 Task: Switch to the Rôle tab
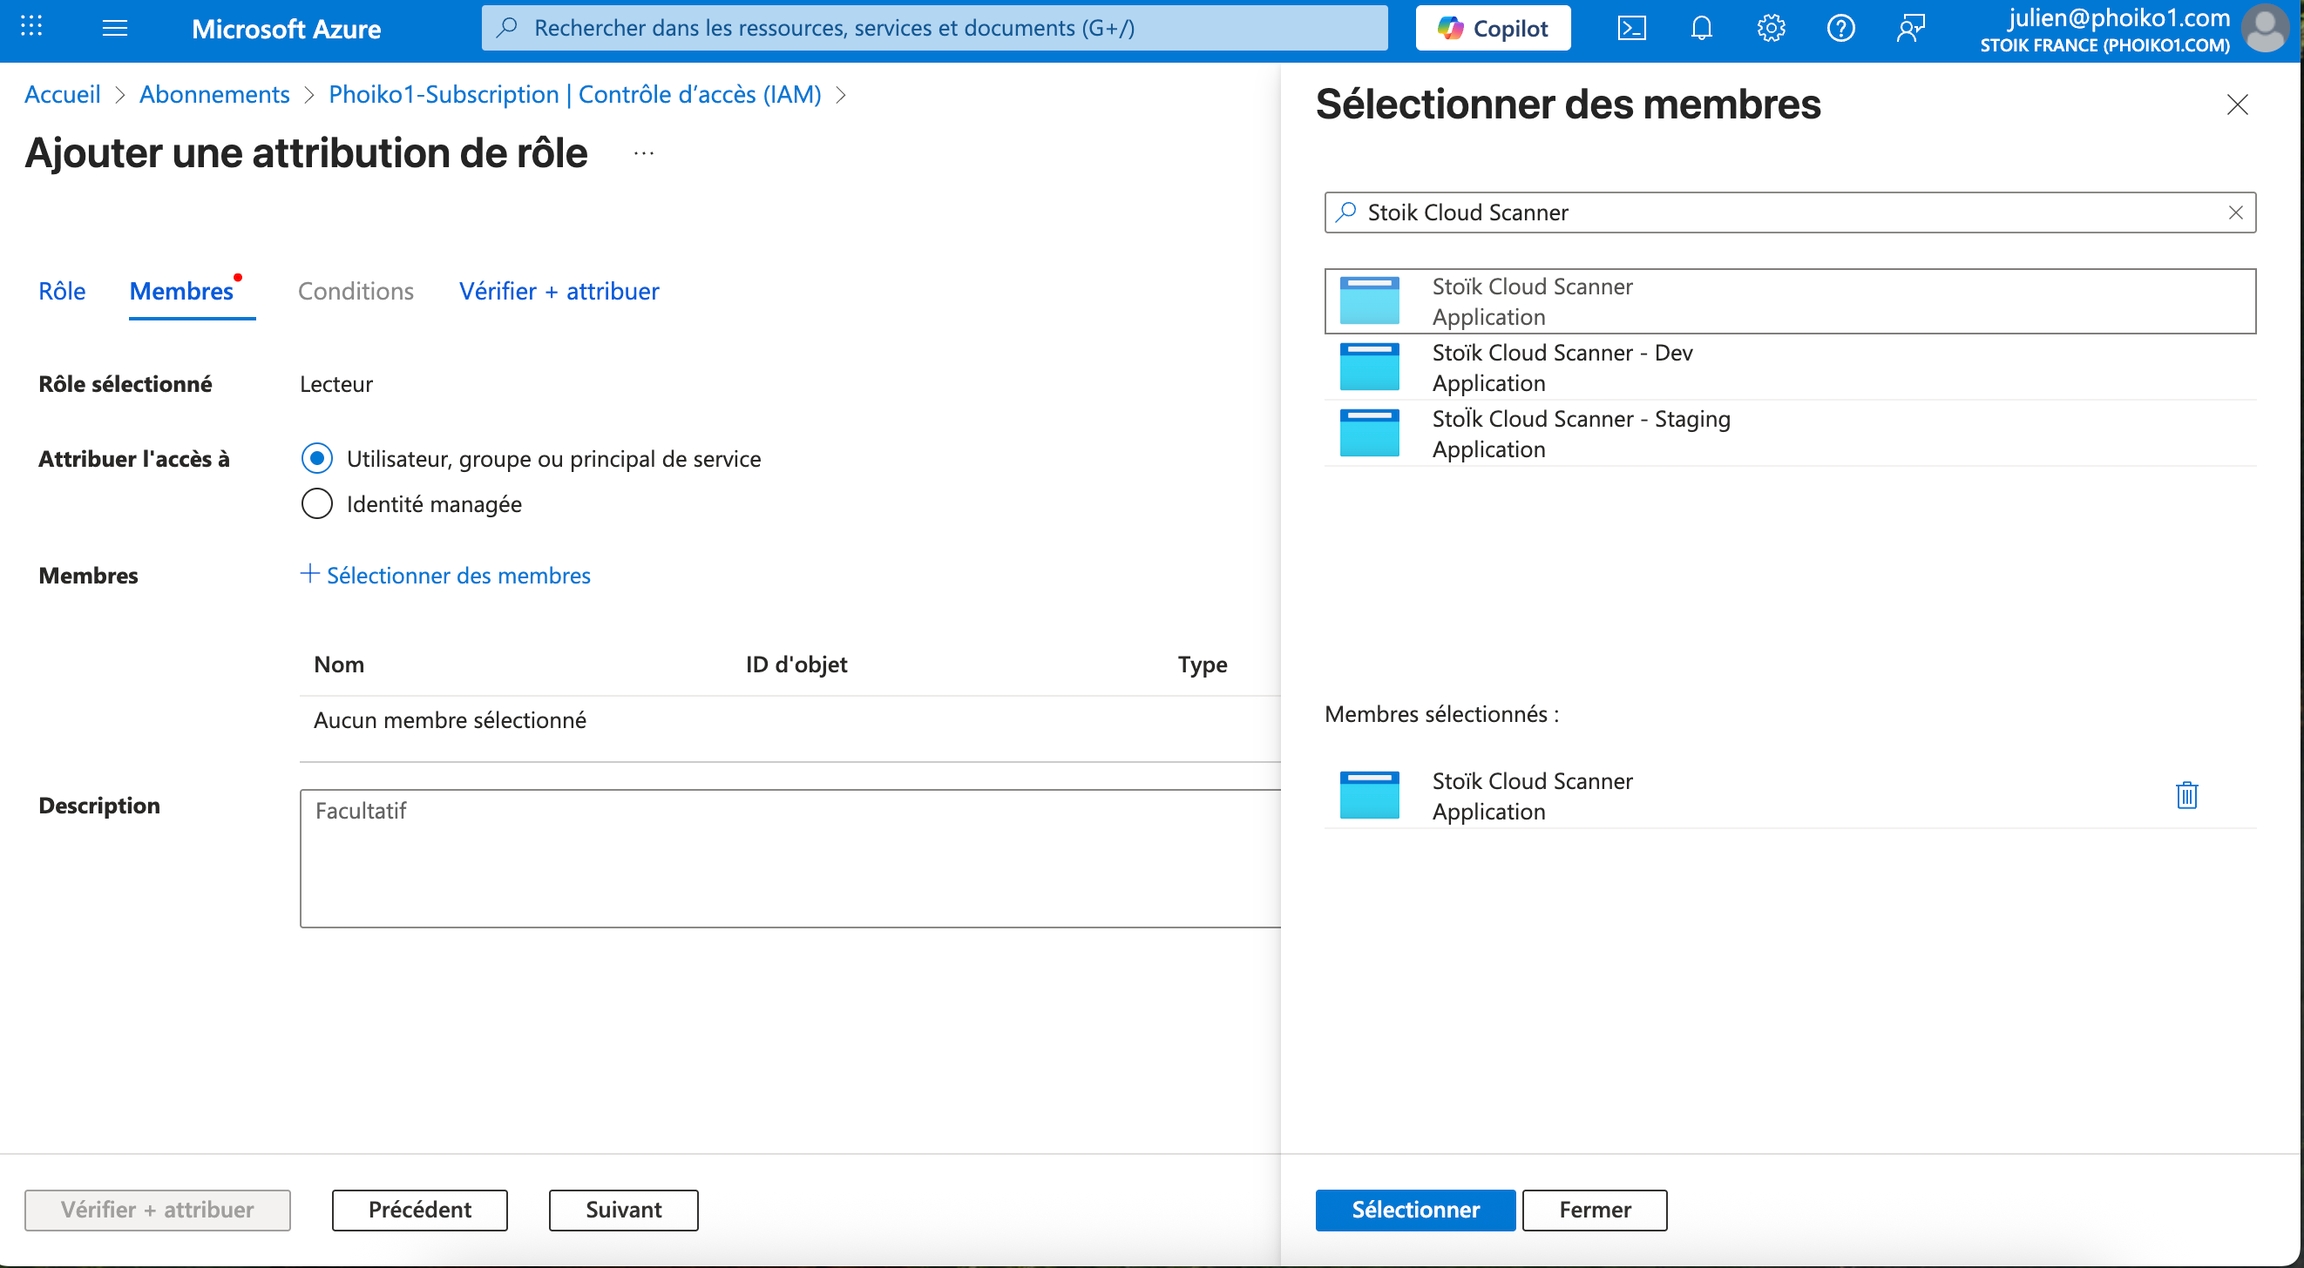(62, 291)
